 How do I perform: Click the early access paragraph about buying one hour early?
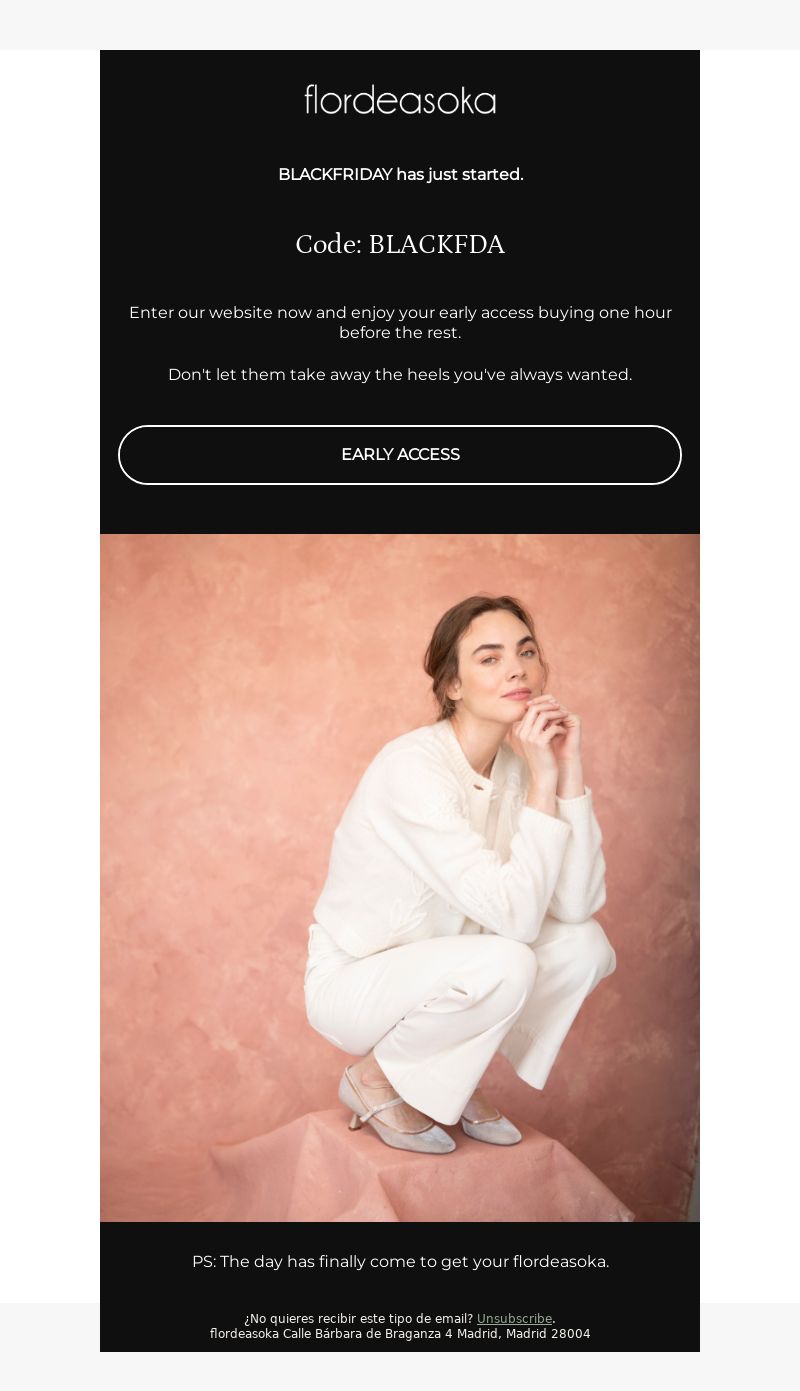tap(400, 322)
